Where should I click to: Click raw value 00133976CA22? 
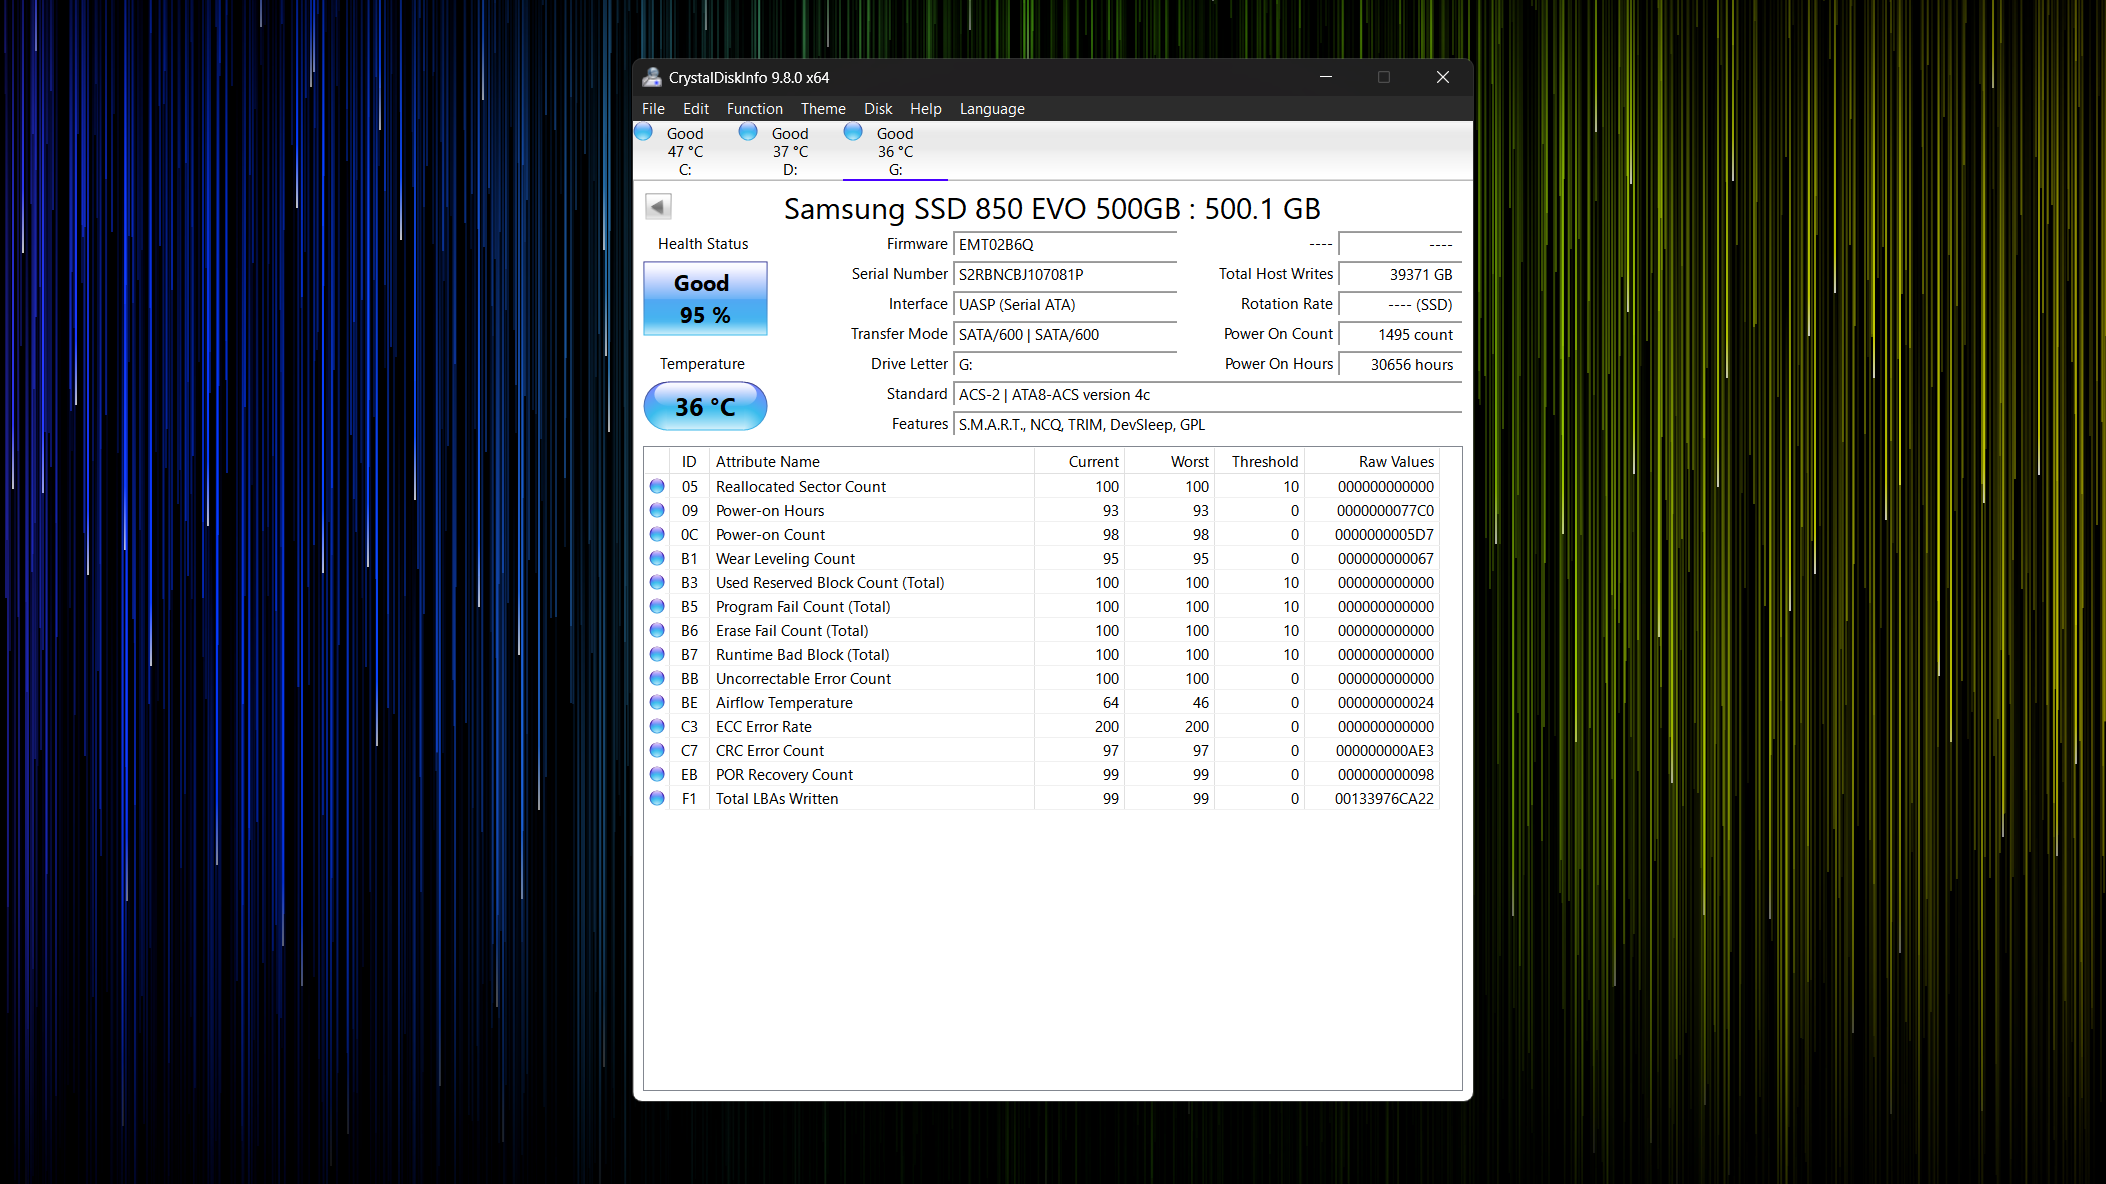click(x=1384, y=798)
